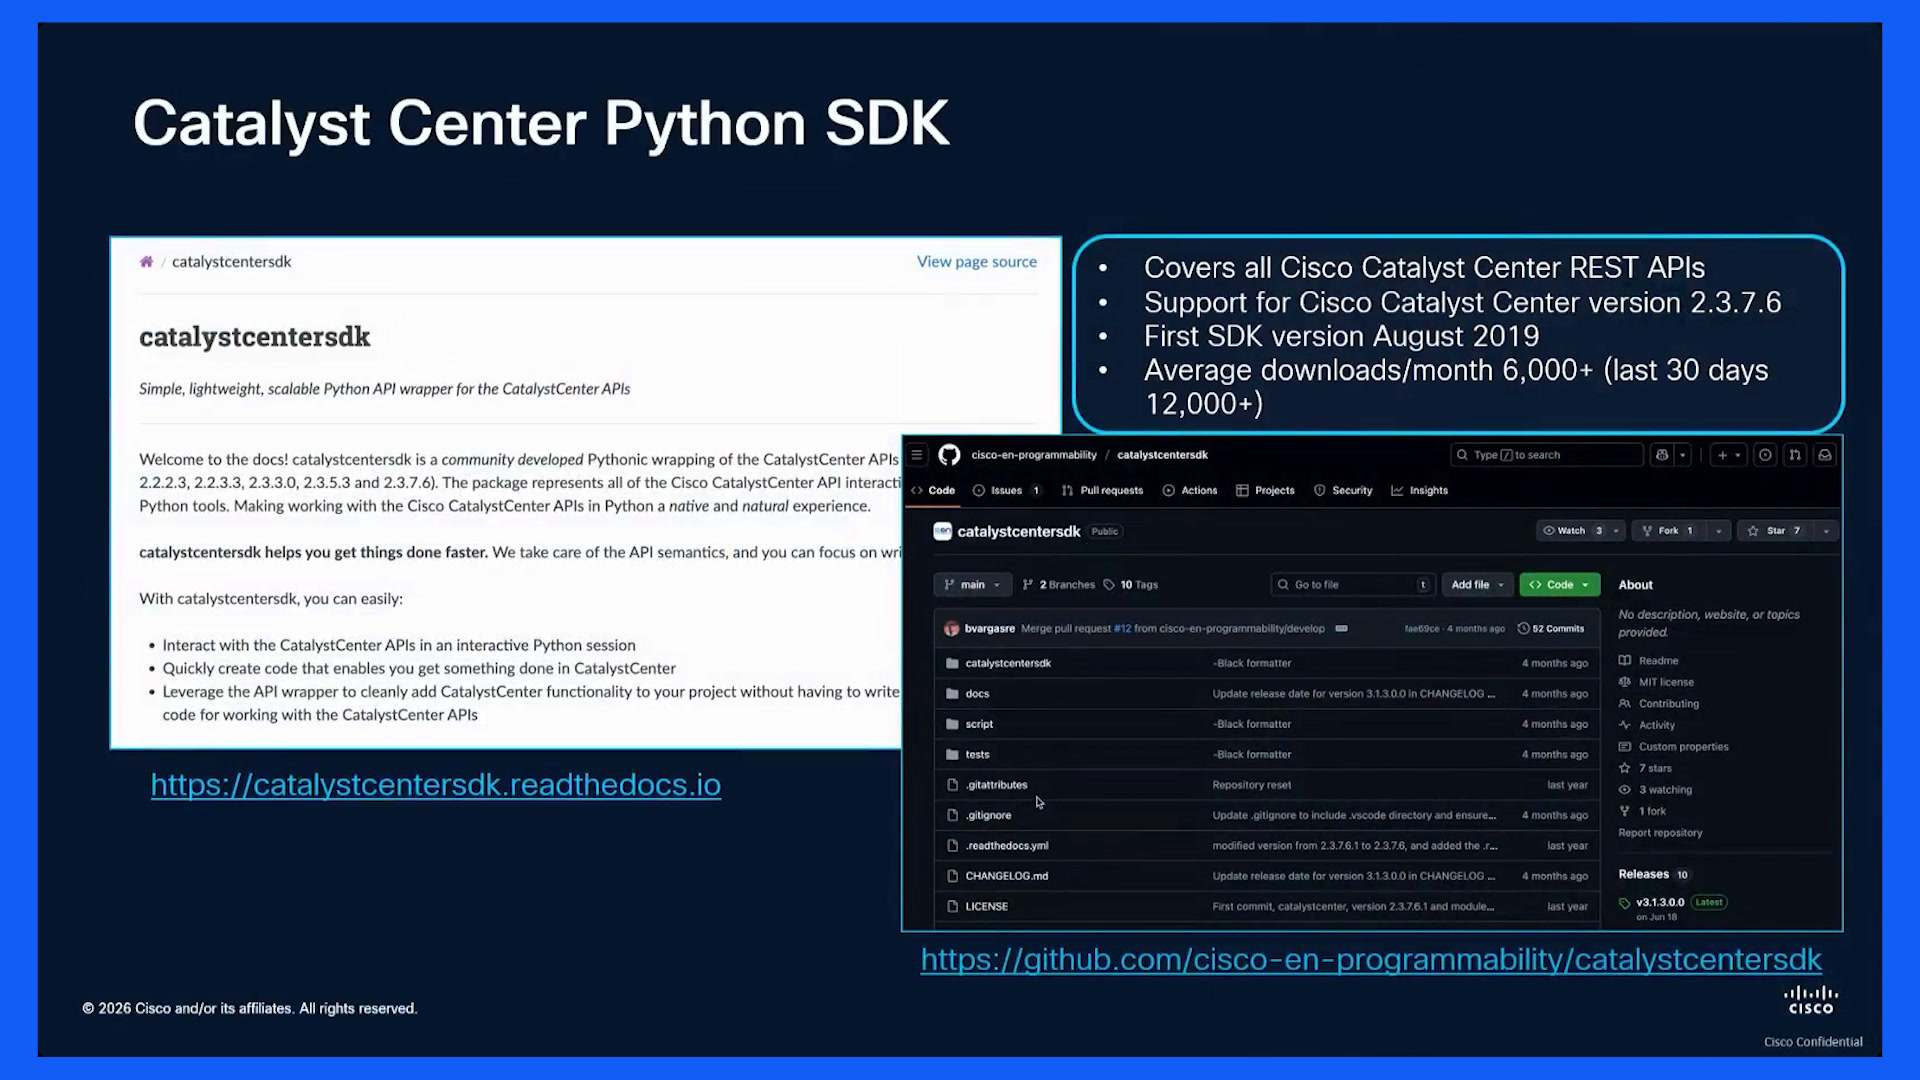Open the tests folder
The width and height of the screenshot is (1920, 1080).
tap(977, 755)
